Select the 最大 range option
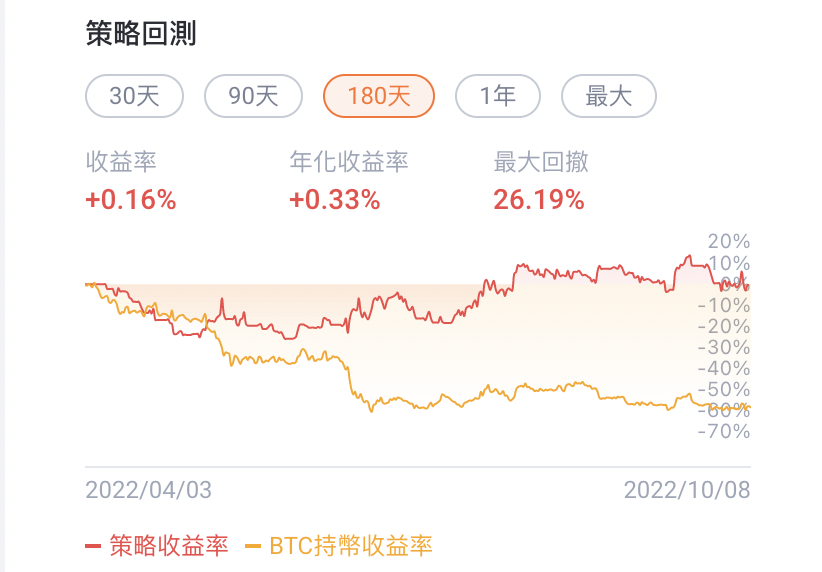The width and height of the screenshot is (822, 572). (x=609, y=96)
